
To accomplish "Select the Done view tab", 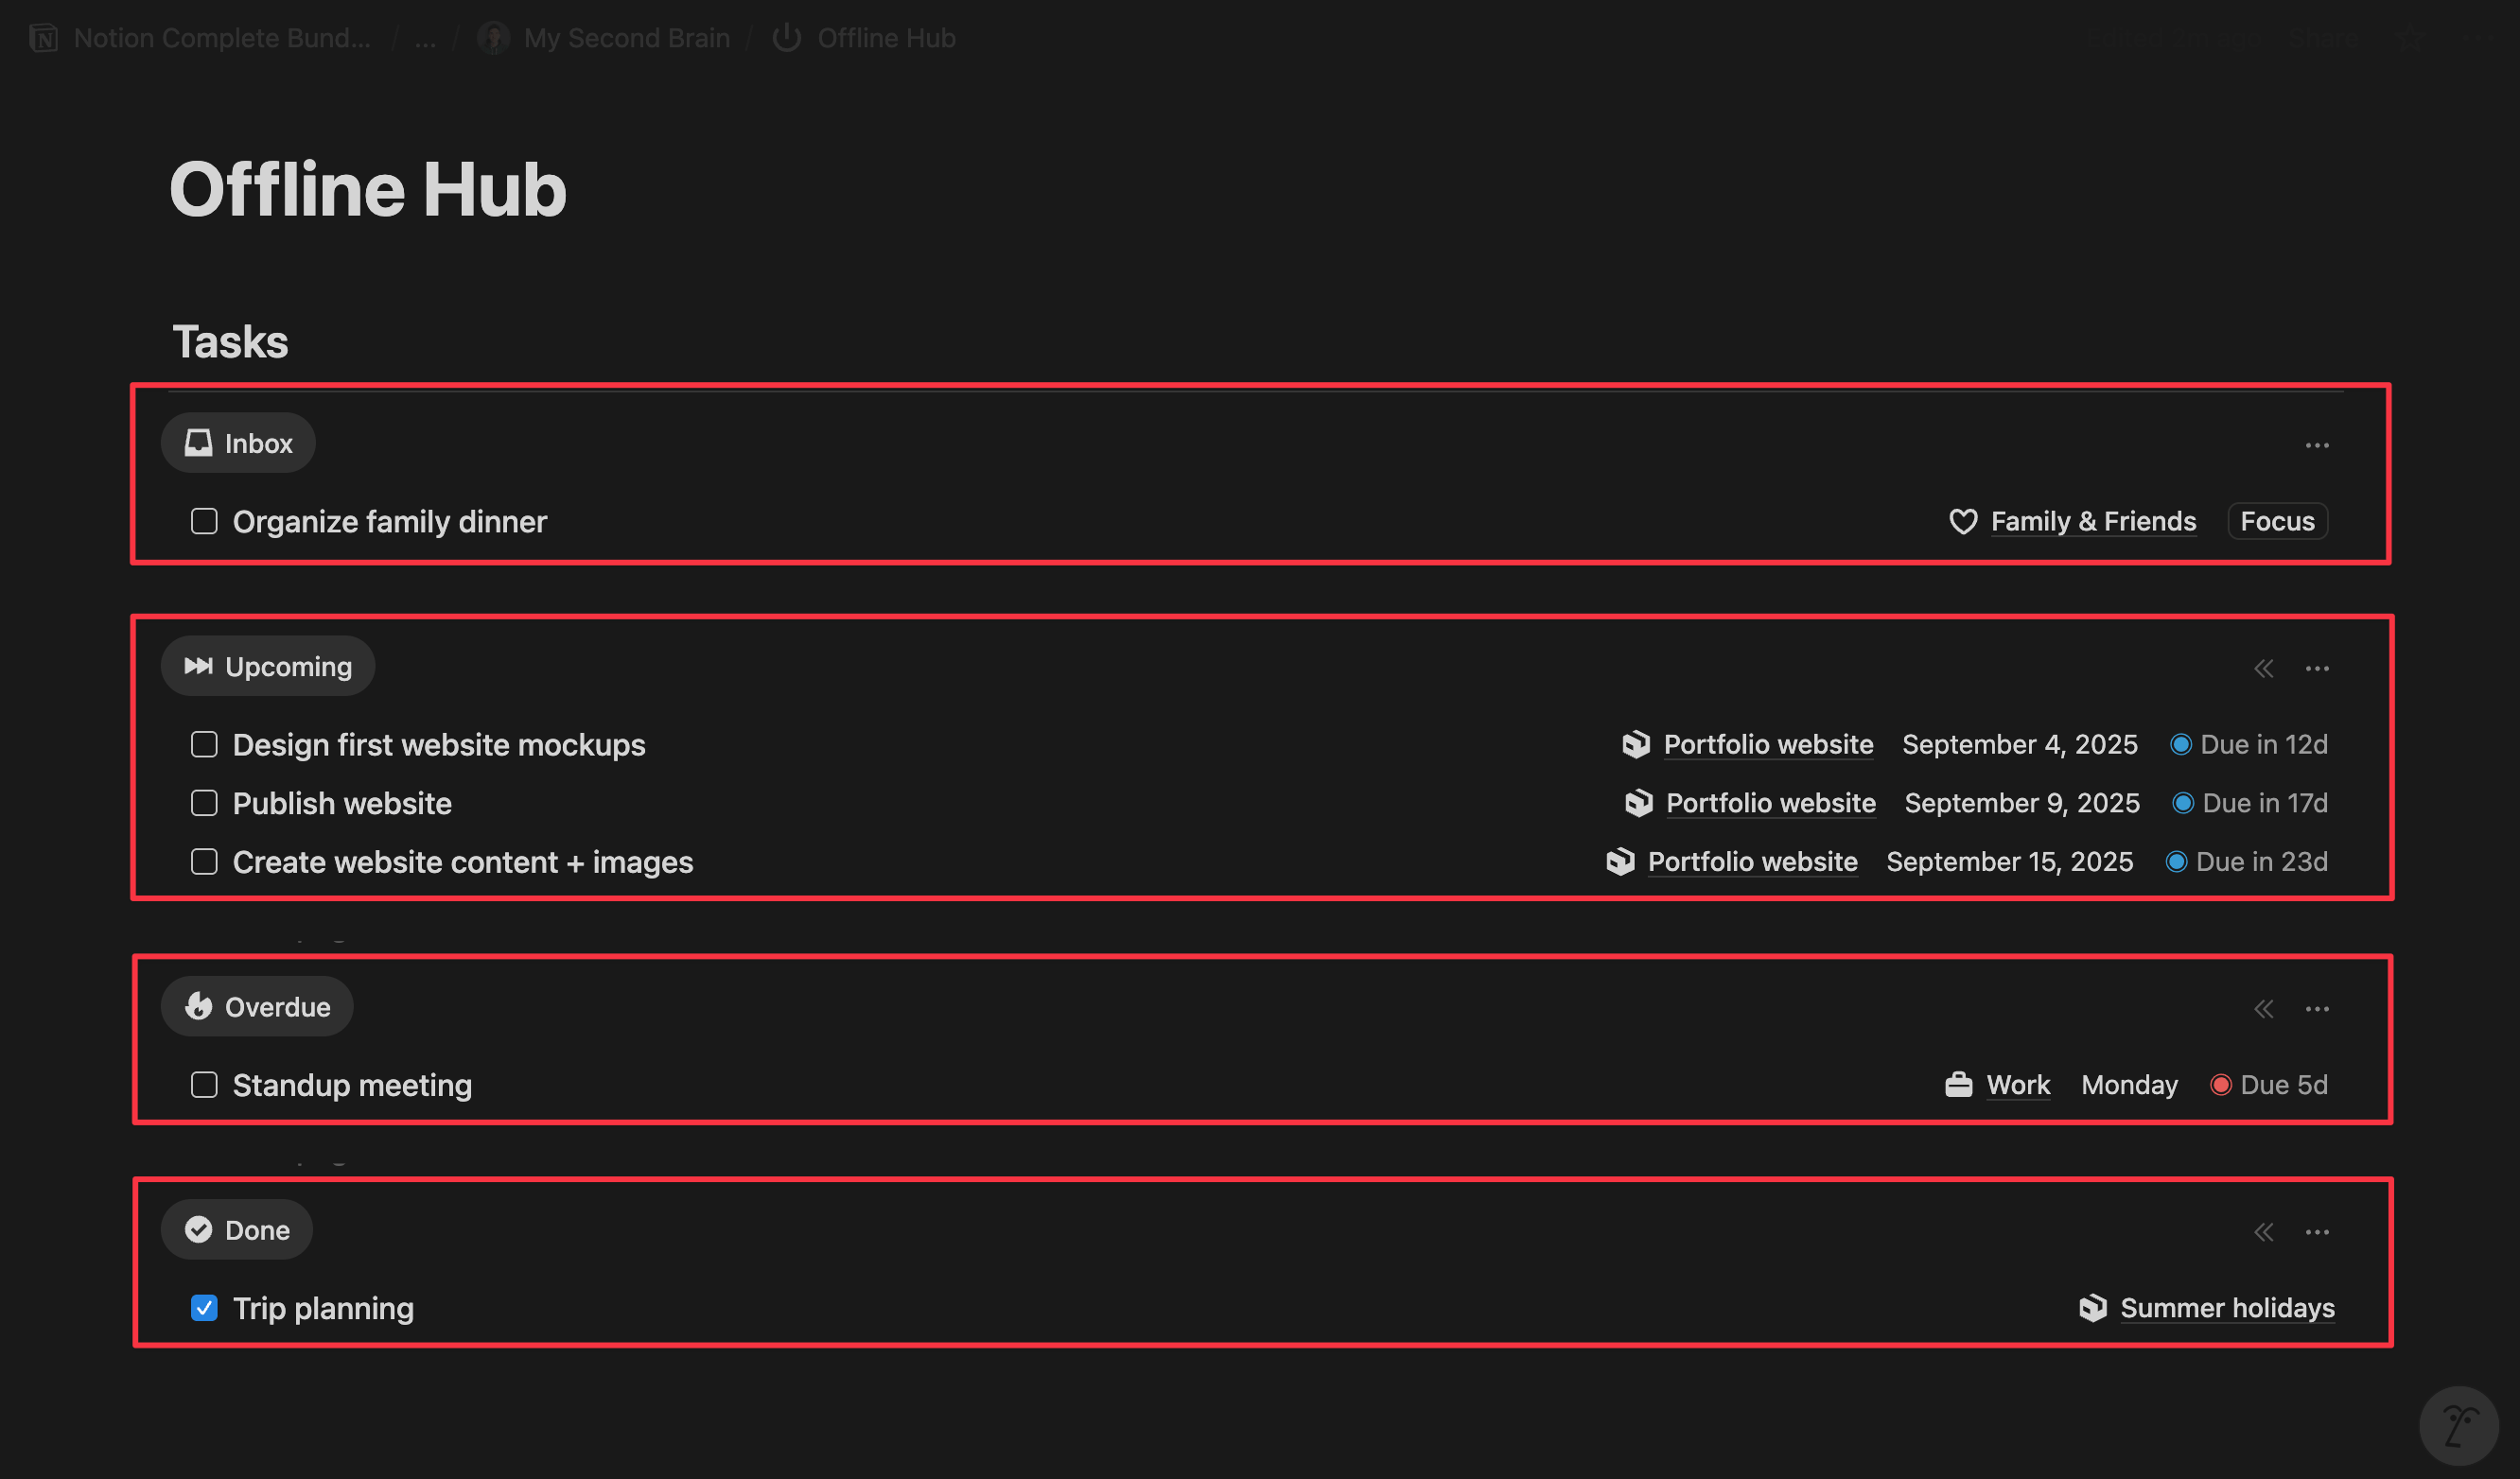I will (237, 1230).
